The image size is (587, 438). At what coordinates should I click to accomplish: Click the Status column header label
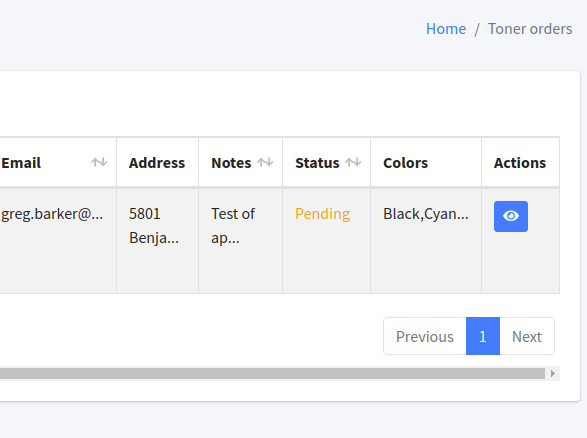point(317,163)
